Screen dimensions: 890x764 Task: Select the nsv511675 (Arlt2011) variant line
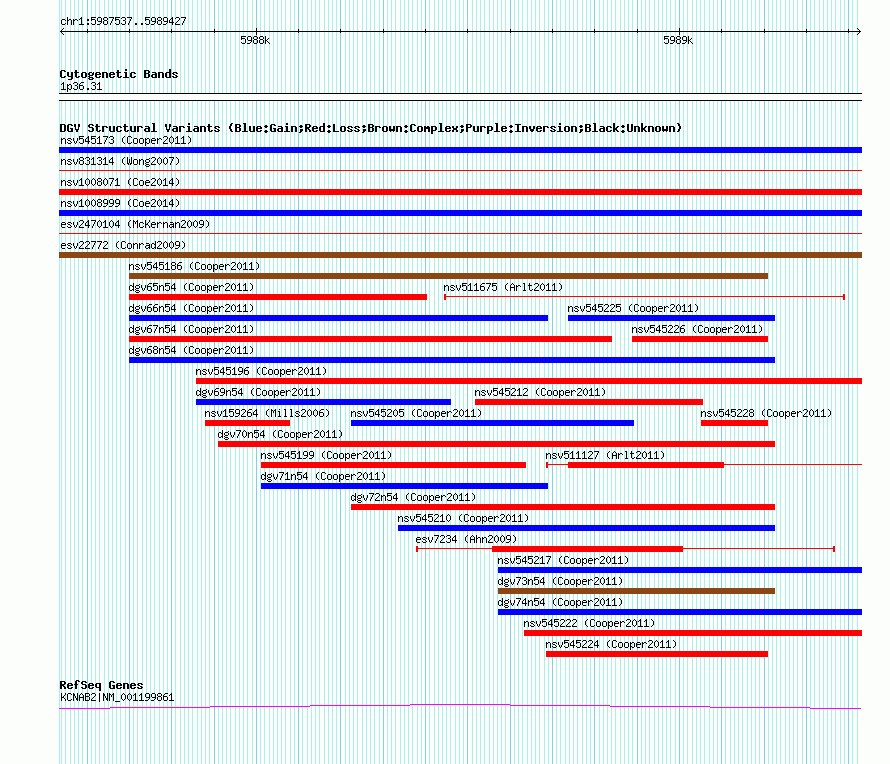pyautogui.click(x=644, y=297)
